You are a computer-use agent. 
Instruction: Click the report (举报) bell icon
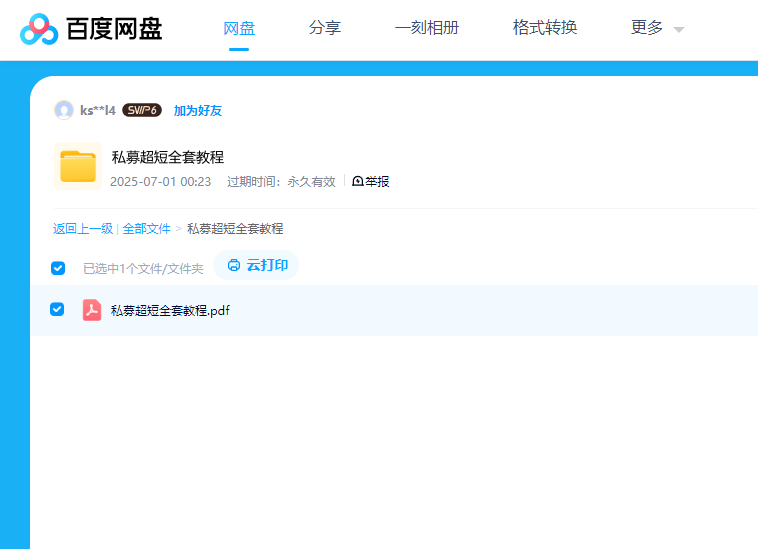pyautogui.click(x=358, y=181)
